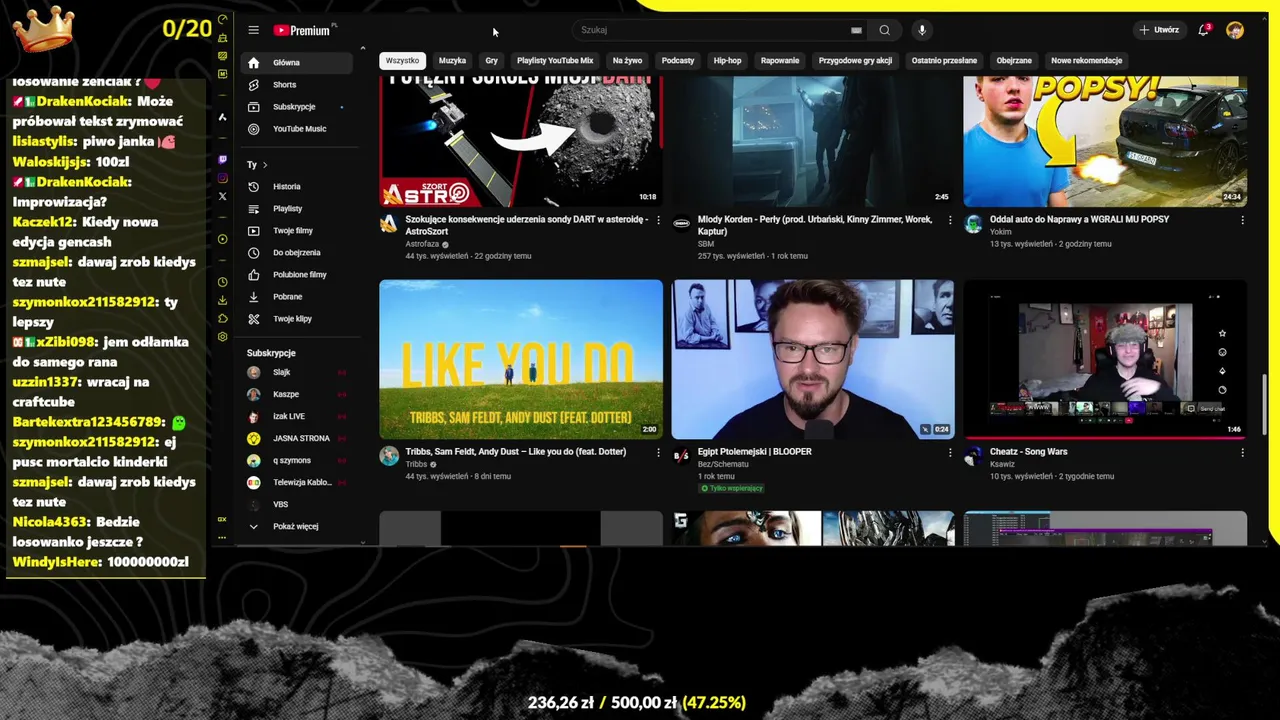
Task: Click the search magnifier button
Action: pos(885,30)
